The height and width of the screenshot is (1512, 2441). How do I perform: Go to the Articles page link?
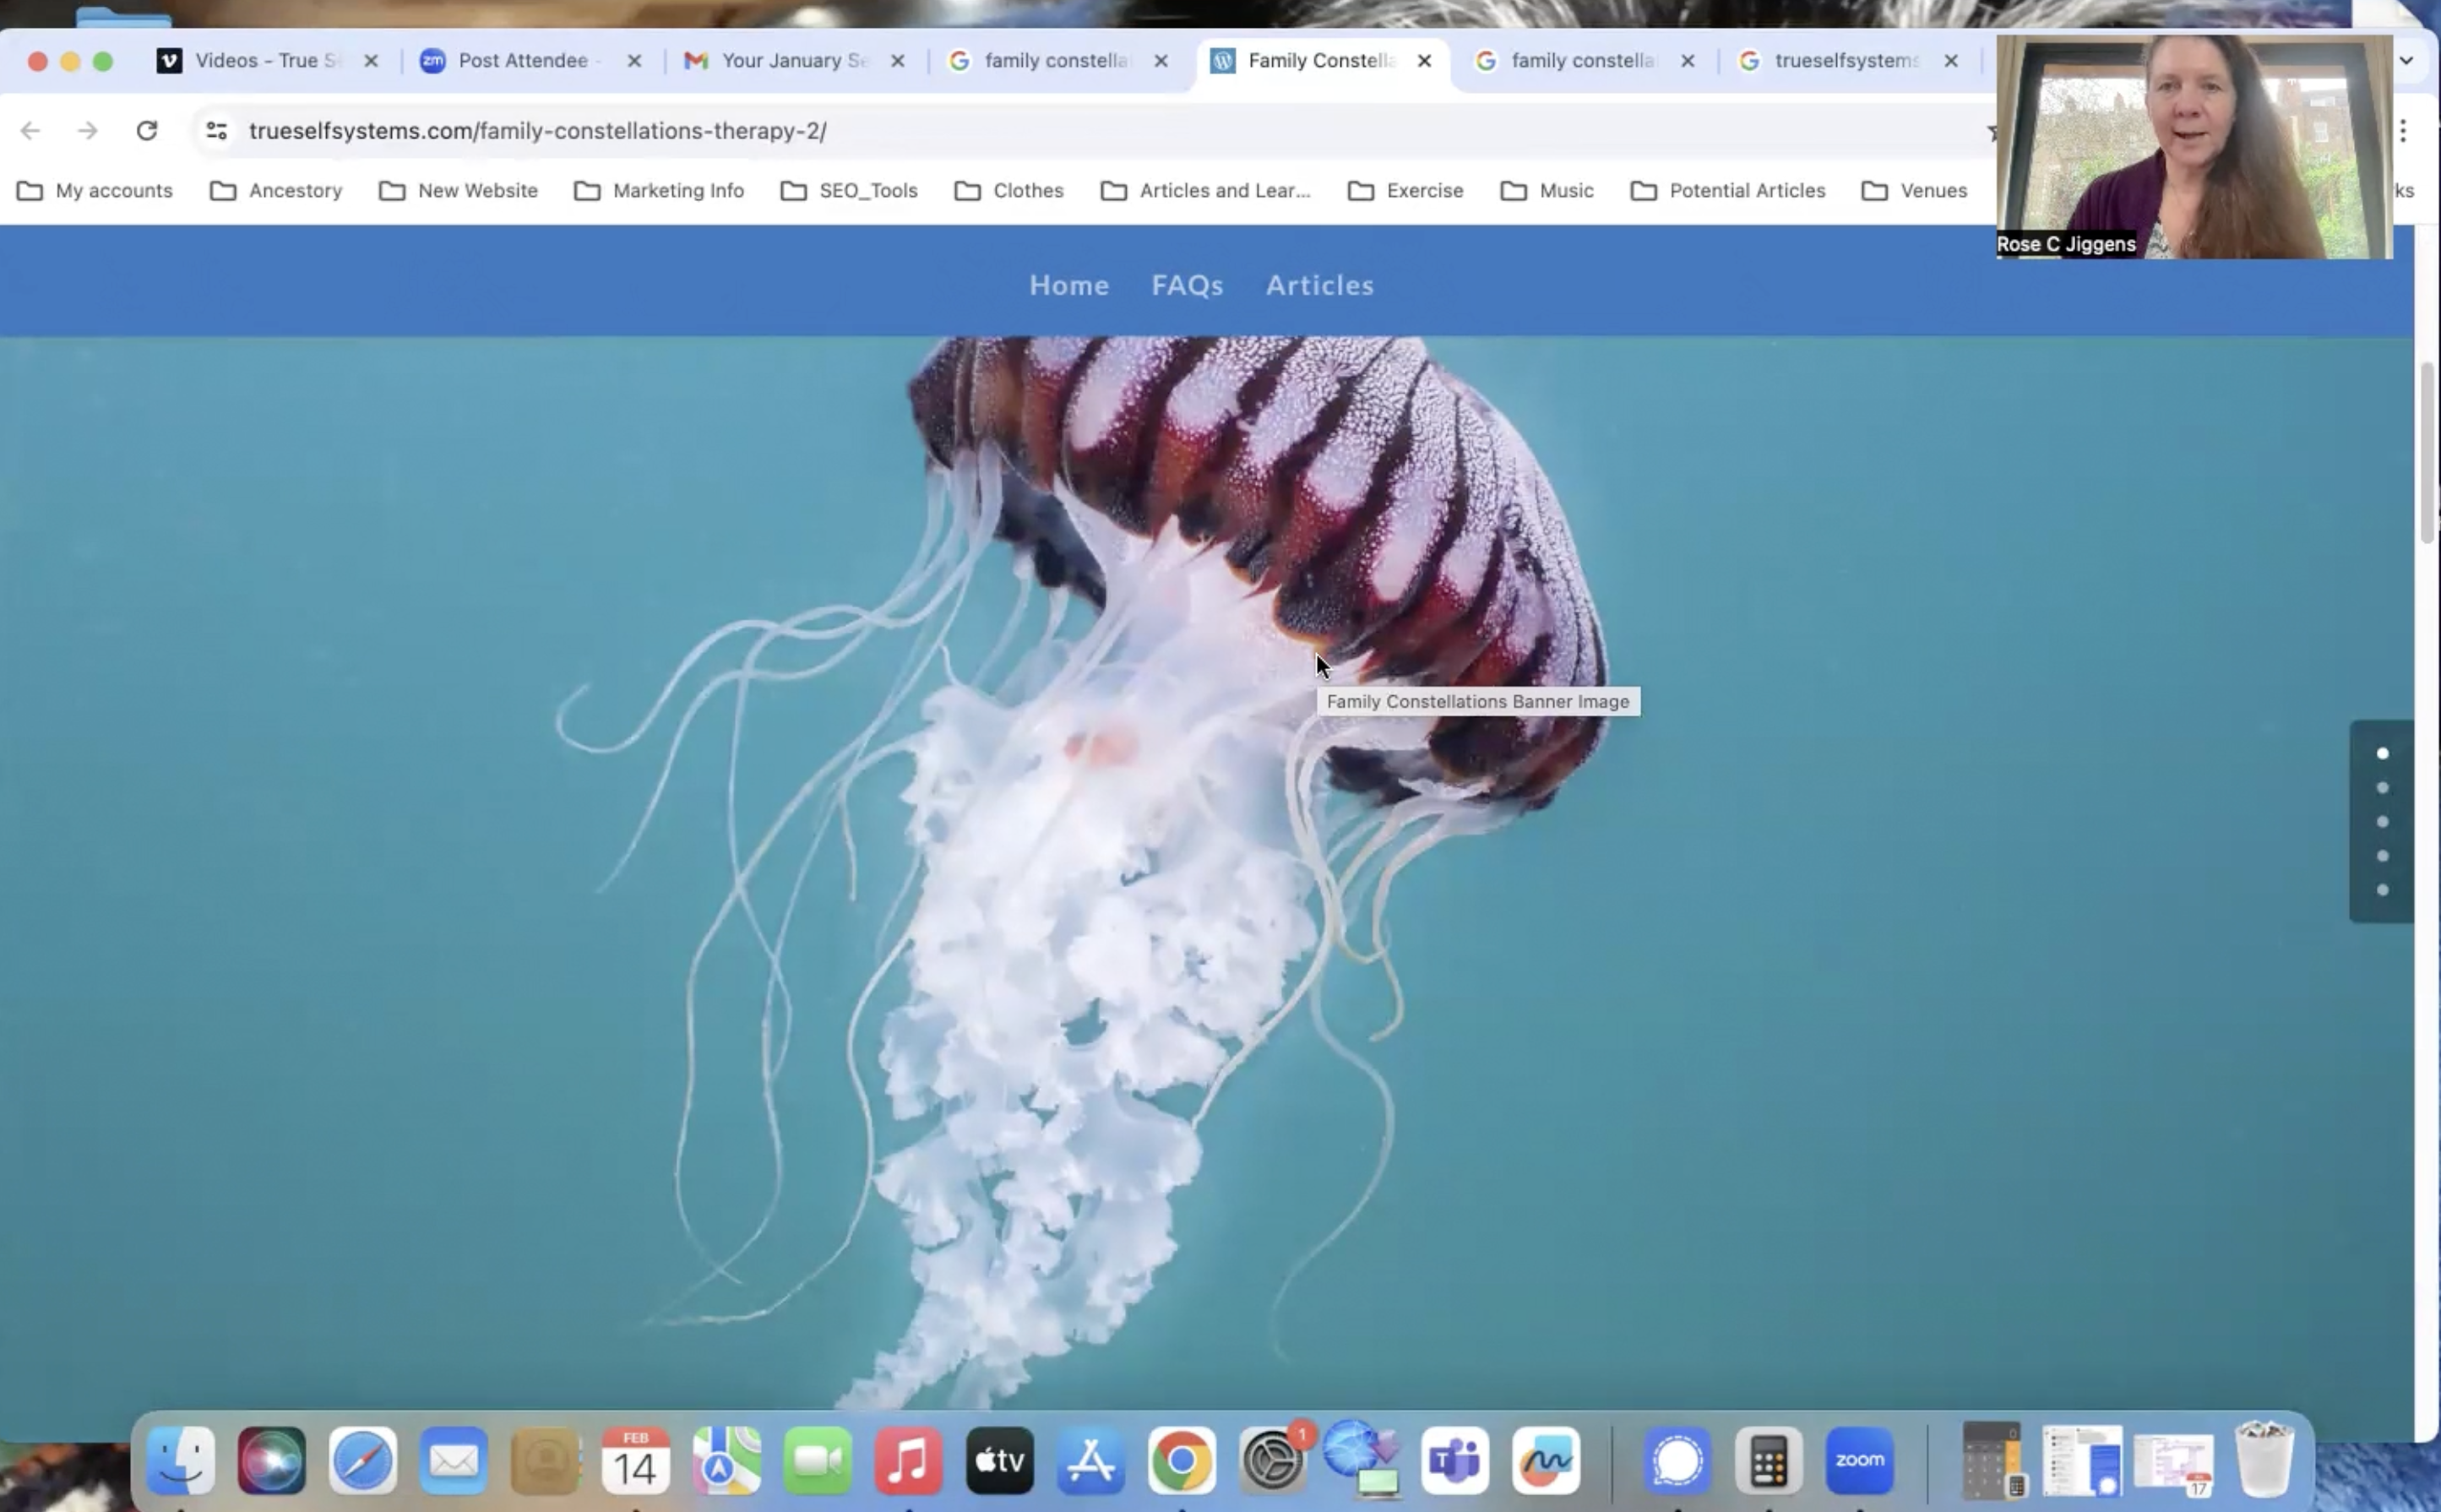(1319, 285)
